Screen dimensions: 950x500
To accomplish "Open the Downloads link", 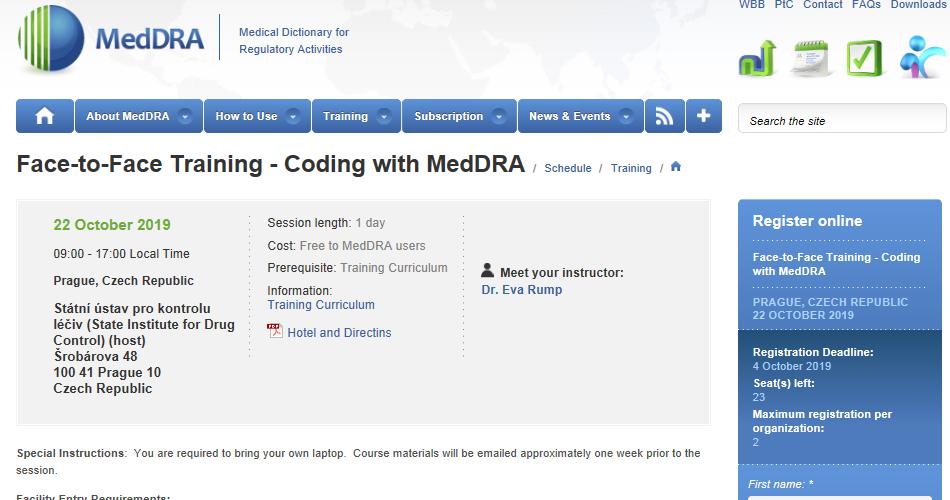I will [x=918, y=5].
